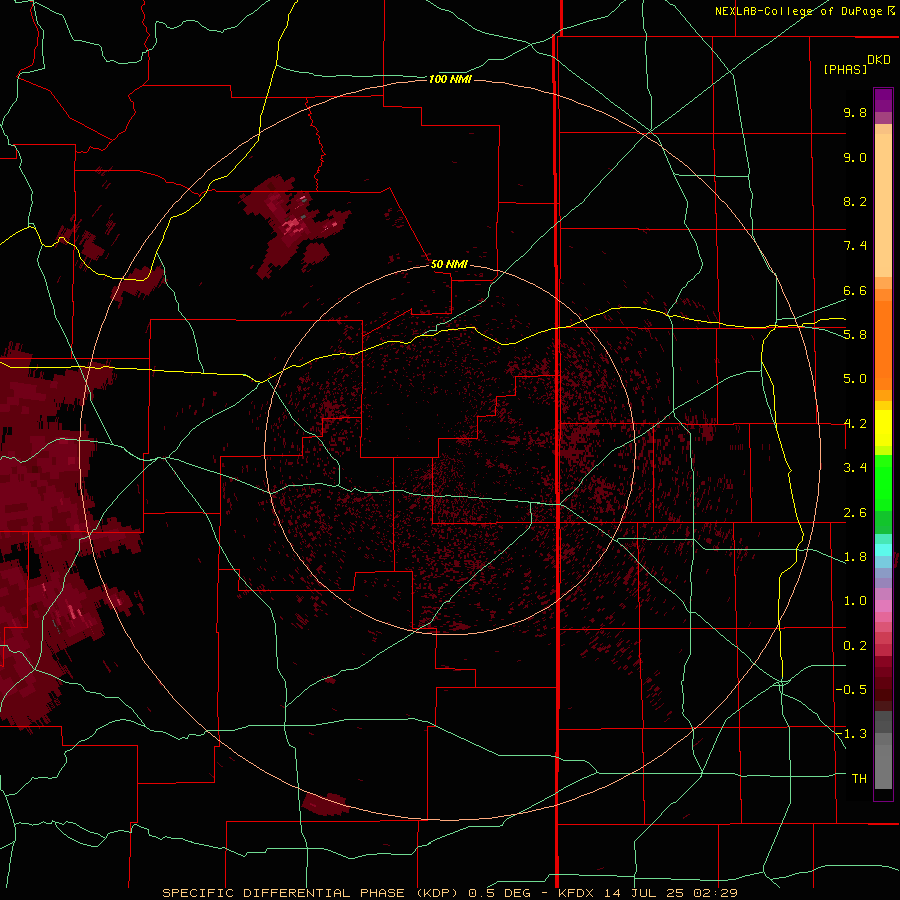Click the 6.6 legend value
The height and width of the screenshot is (900, 900).
tap(855, 290)
